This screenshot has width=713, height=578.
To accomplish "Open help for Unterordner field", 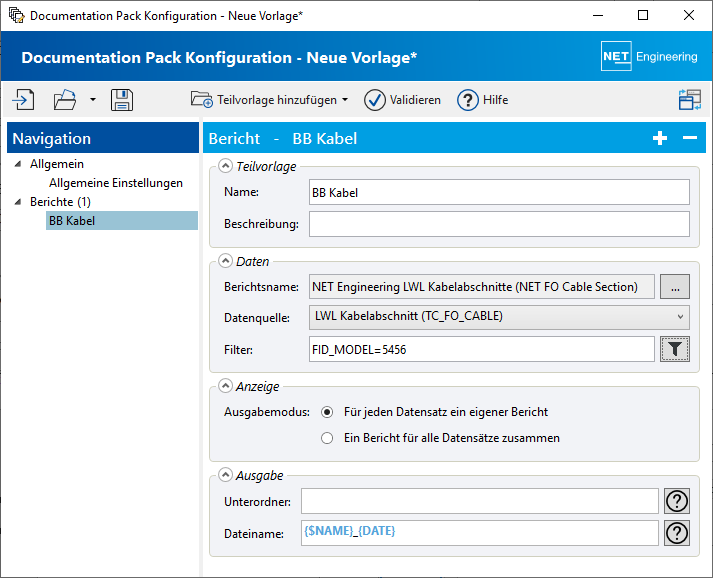I will [677, 501].
